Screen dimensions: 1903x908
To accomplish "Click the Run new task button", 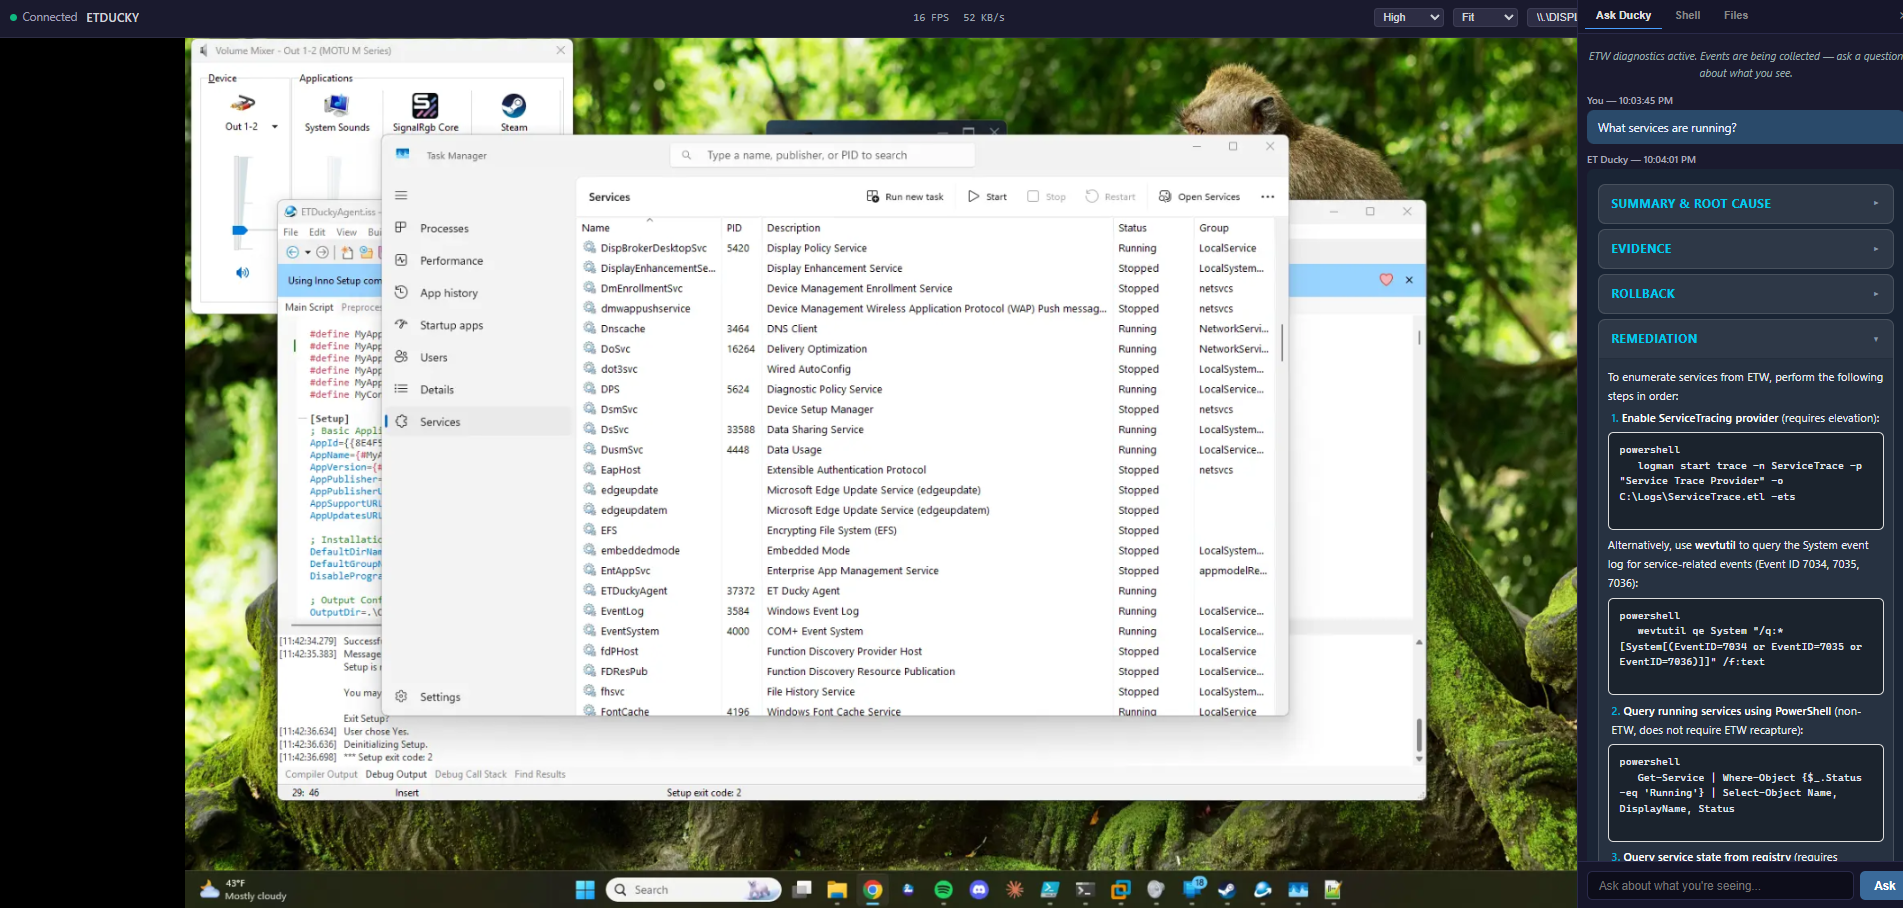I will point(905,196).
